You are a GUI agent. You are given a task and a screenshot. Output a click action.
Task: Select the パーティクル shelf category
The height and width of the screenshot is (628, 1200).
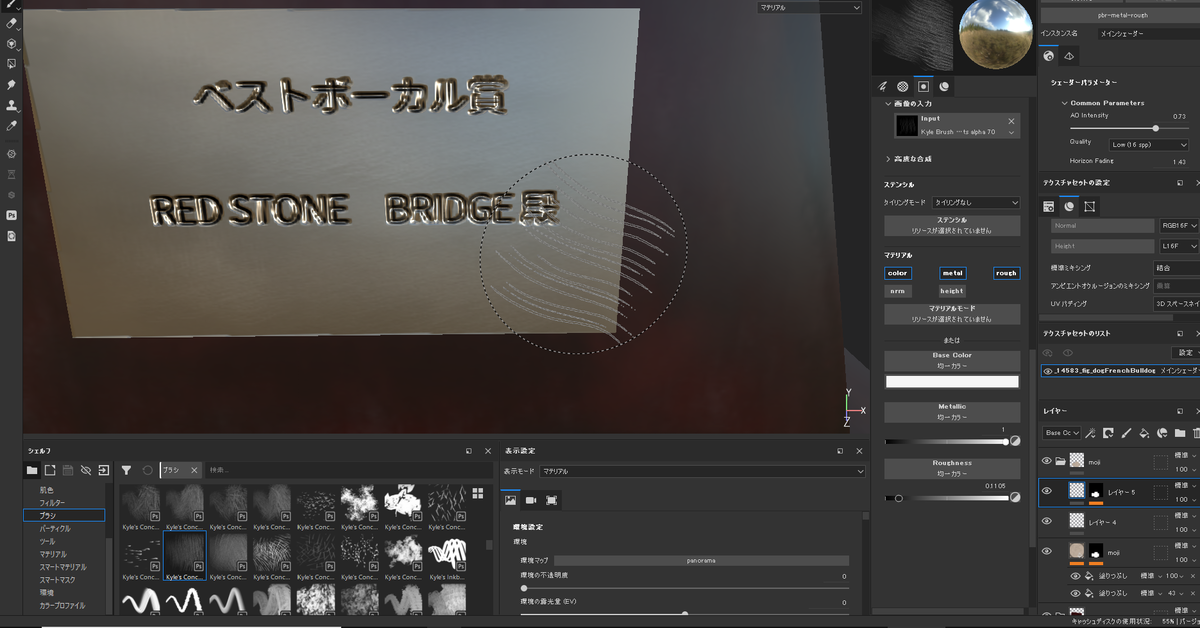55,528
